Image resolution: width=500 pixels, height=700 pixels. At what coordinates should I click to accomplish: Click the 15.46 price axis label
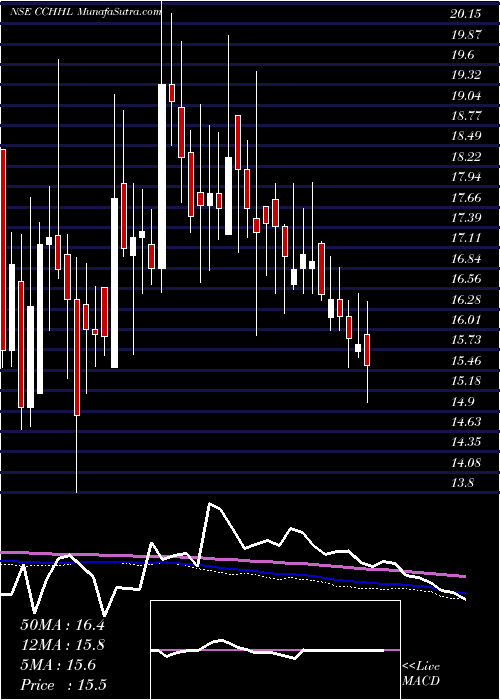pyautogui.click(x=466, y=361)
